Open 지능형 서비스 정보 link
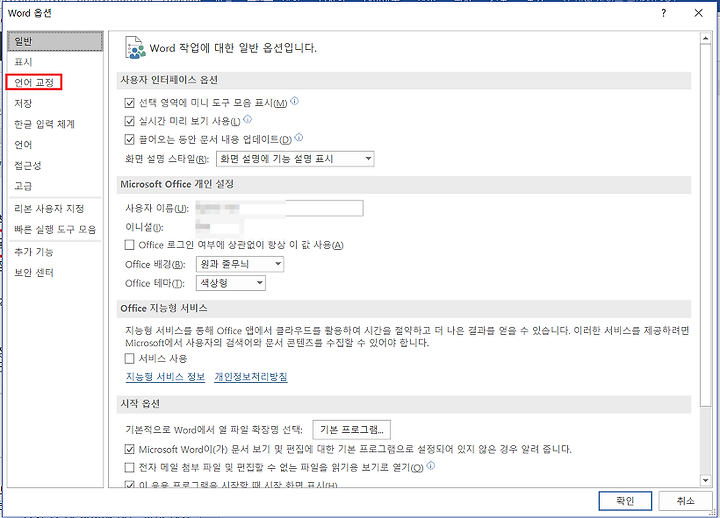 (x=165, y=377)
